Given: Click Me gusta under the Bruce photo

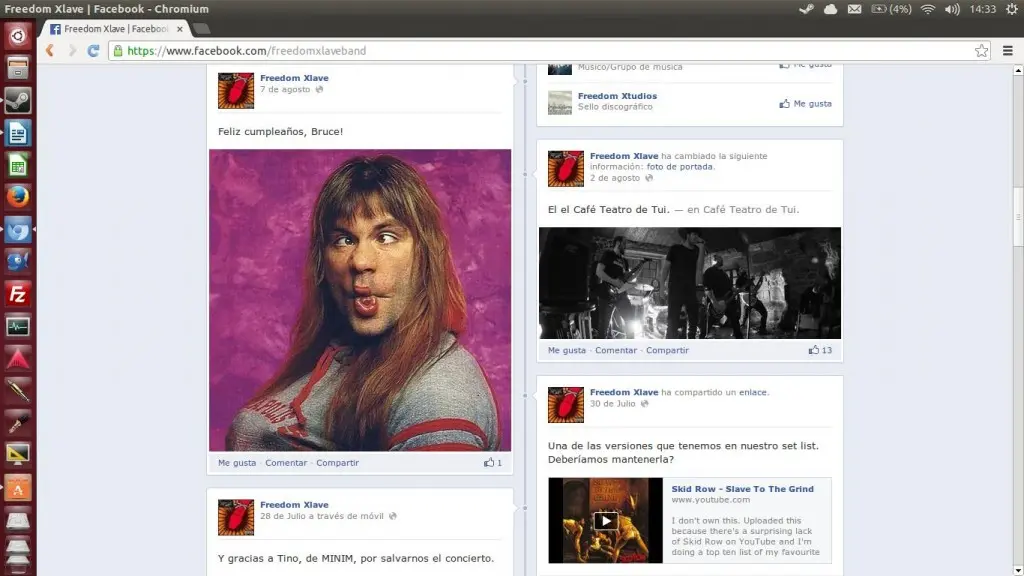Looking at the screenshot, I should [237, 463].
